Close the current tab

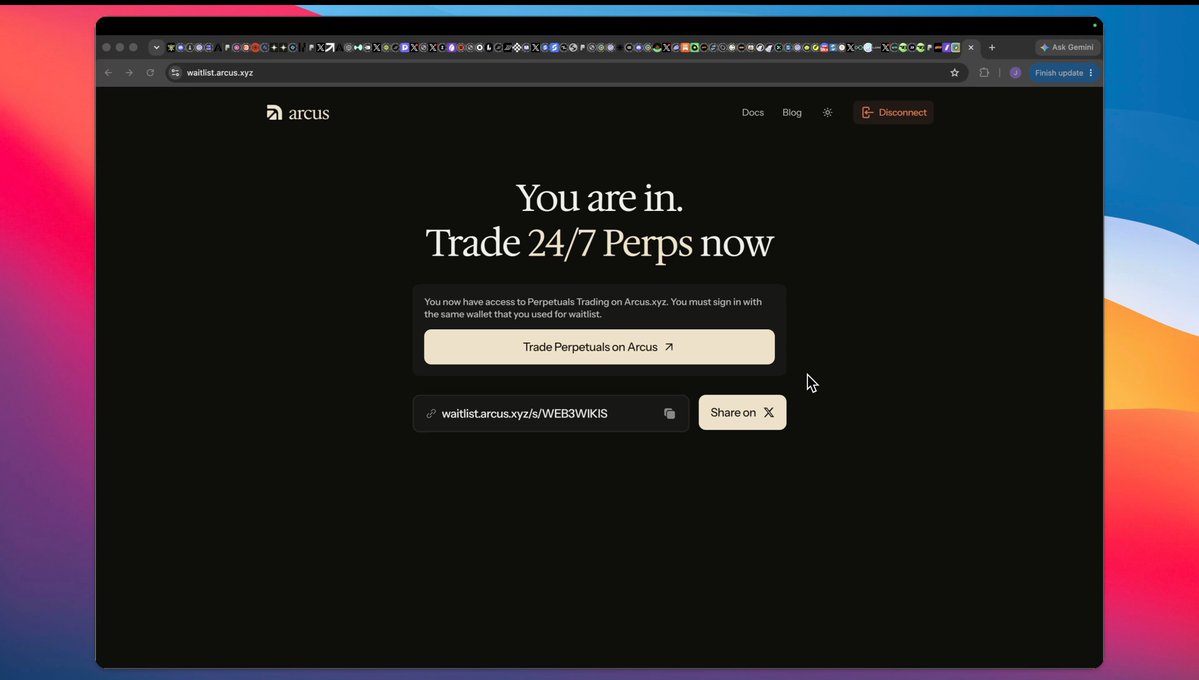point(971,47)
